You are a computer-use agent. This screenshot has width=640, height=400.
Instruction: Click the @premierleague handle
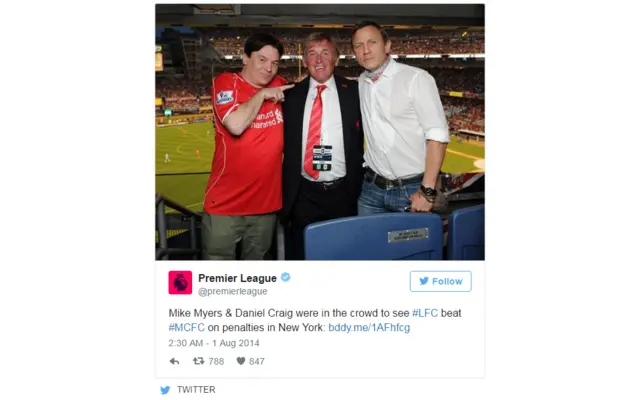[233, 291]
